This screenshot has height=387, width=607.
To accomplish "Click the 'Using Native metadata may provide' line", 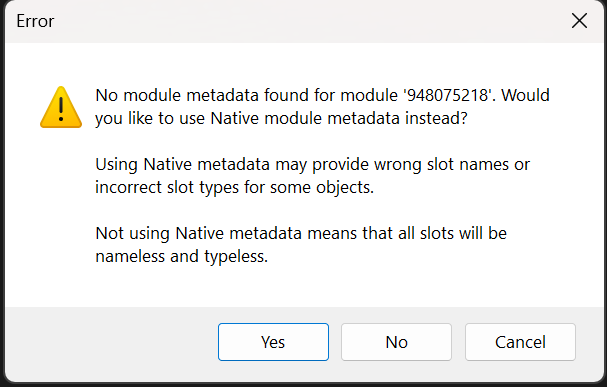I will point(312,164).
